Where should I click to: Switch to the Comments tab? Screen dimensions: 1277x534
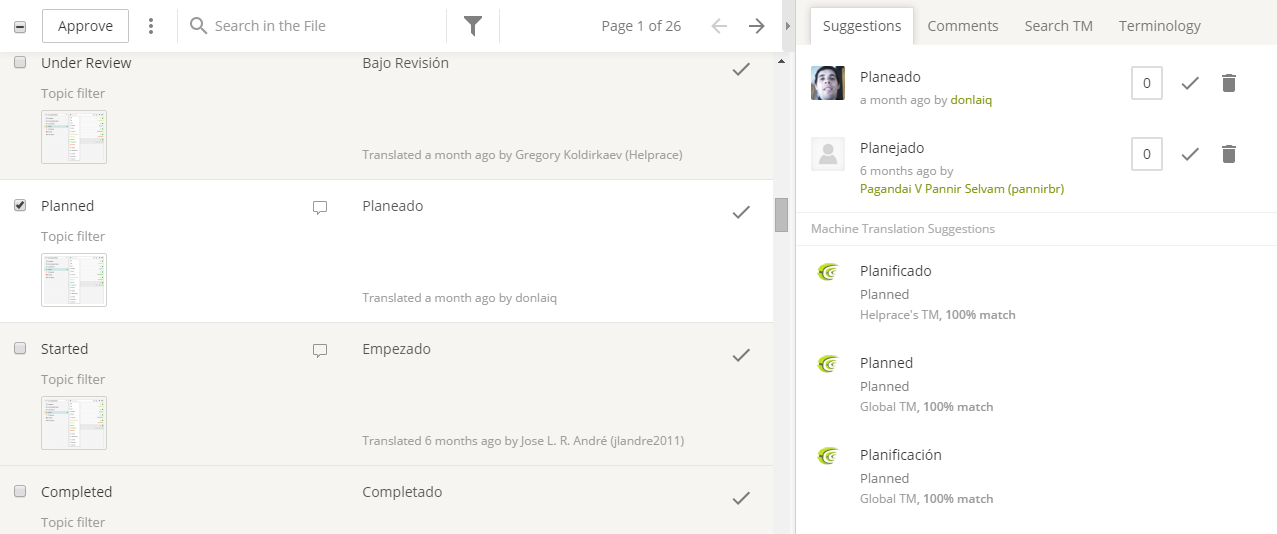click(x=962, y=26)
